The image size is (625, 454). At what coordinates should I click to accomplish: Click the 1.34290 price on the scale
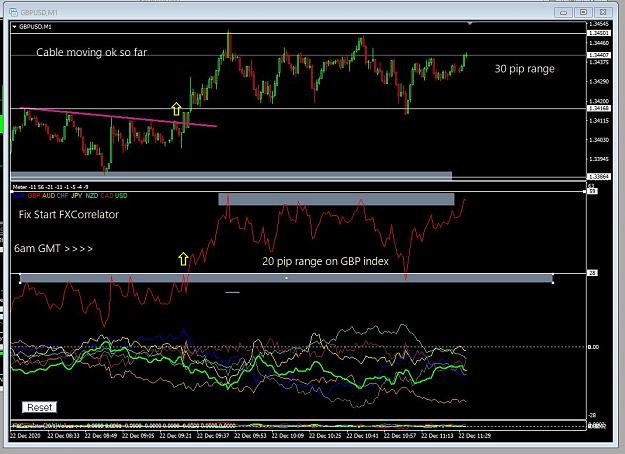click(x=599, y=81)
